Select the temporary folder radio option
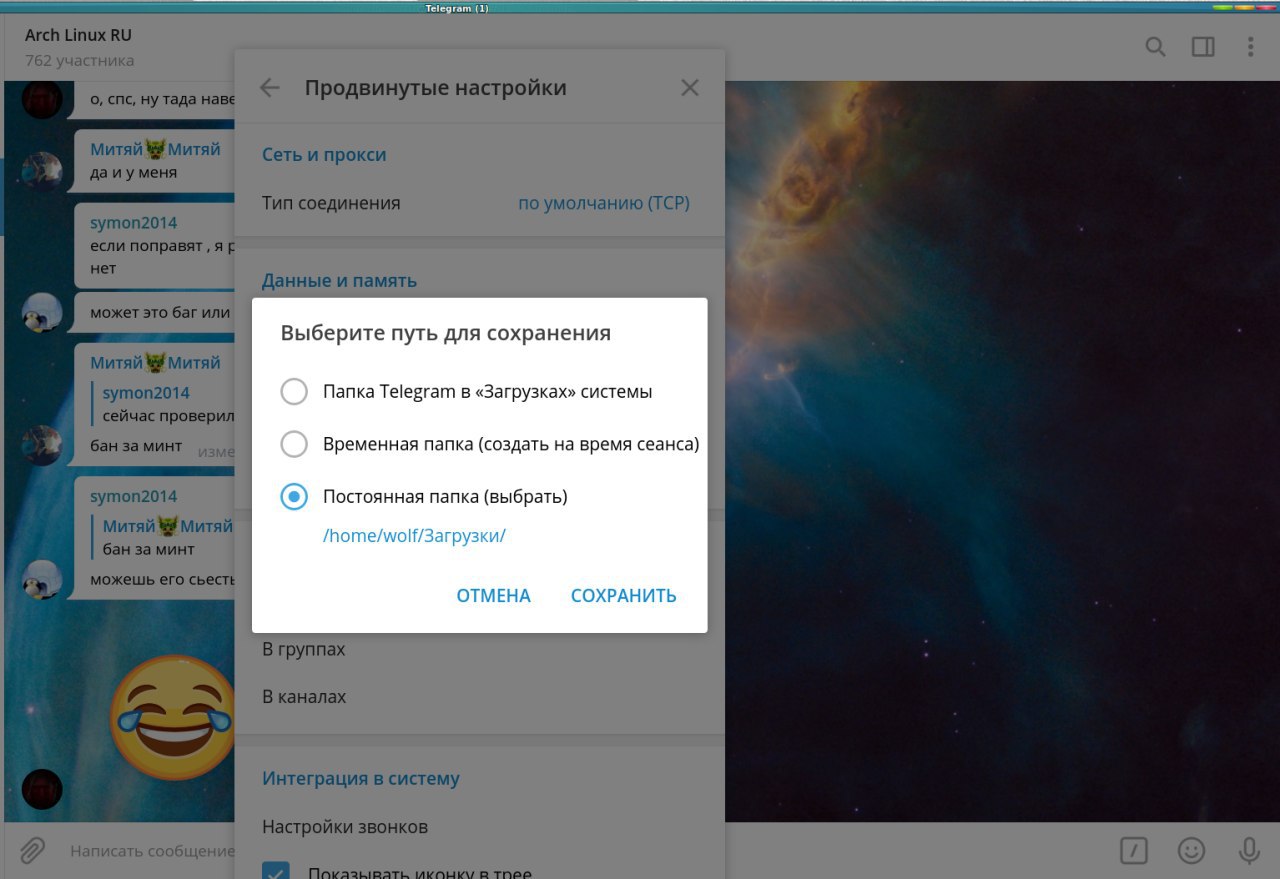 [294, 444]
